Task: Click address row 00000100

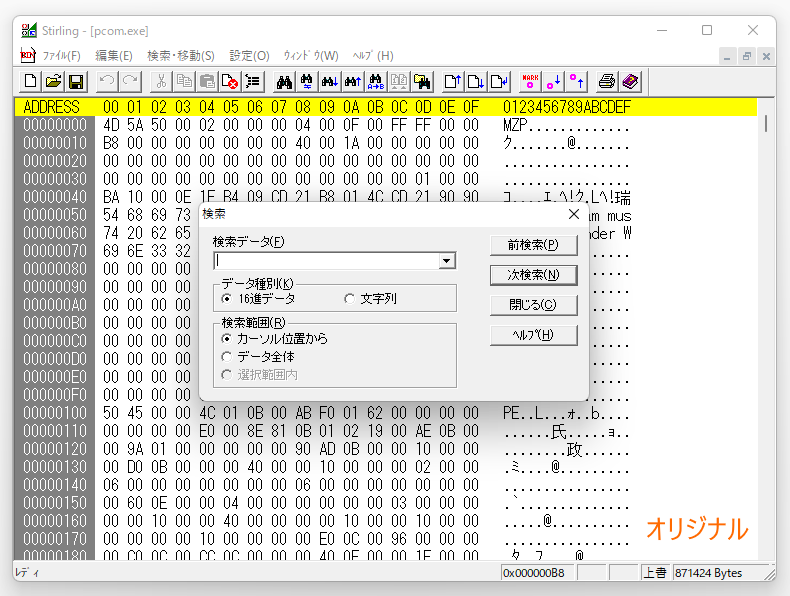Action: click(x=55, y=413)
